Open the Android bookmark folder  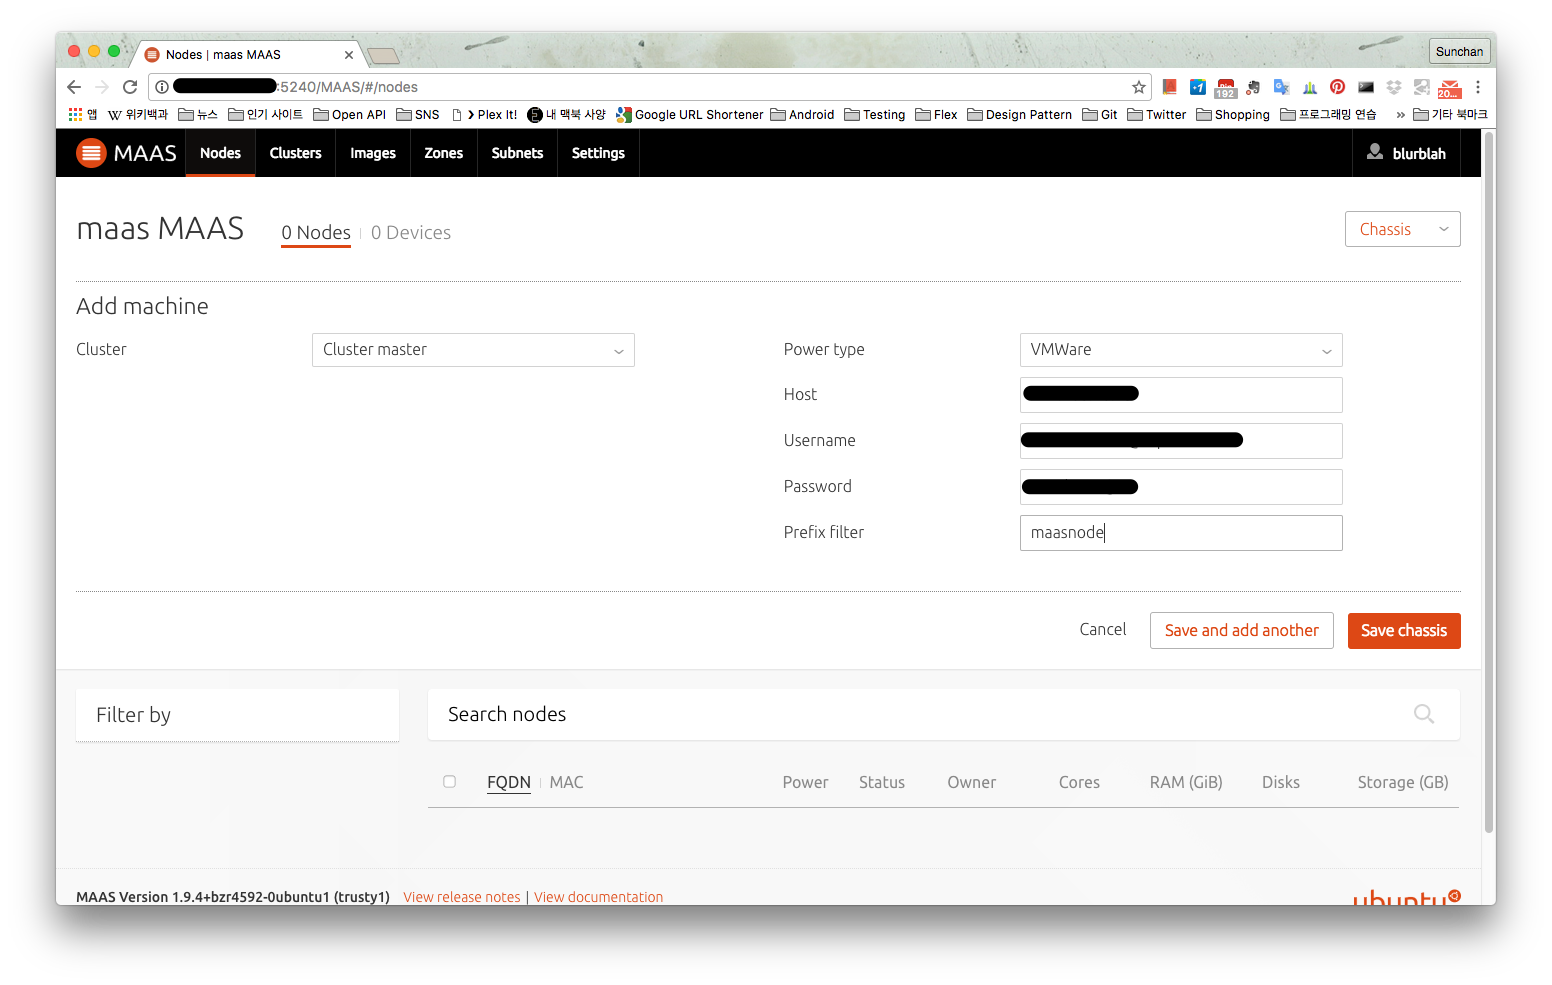[x=802, y=114]
